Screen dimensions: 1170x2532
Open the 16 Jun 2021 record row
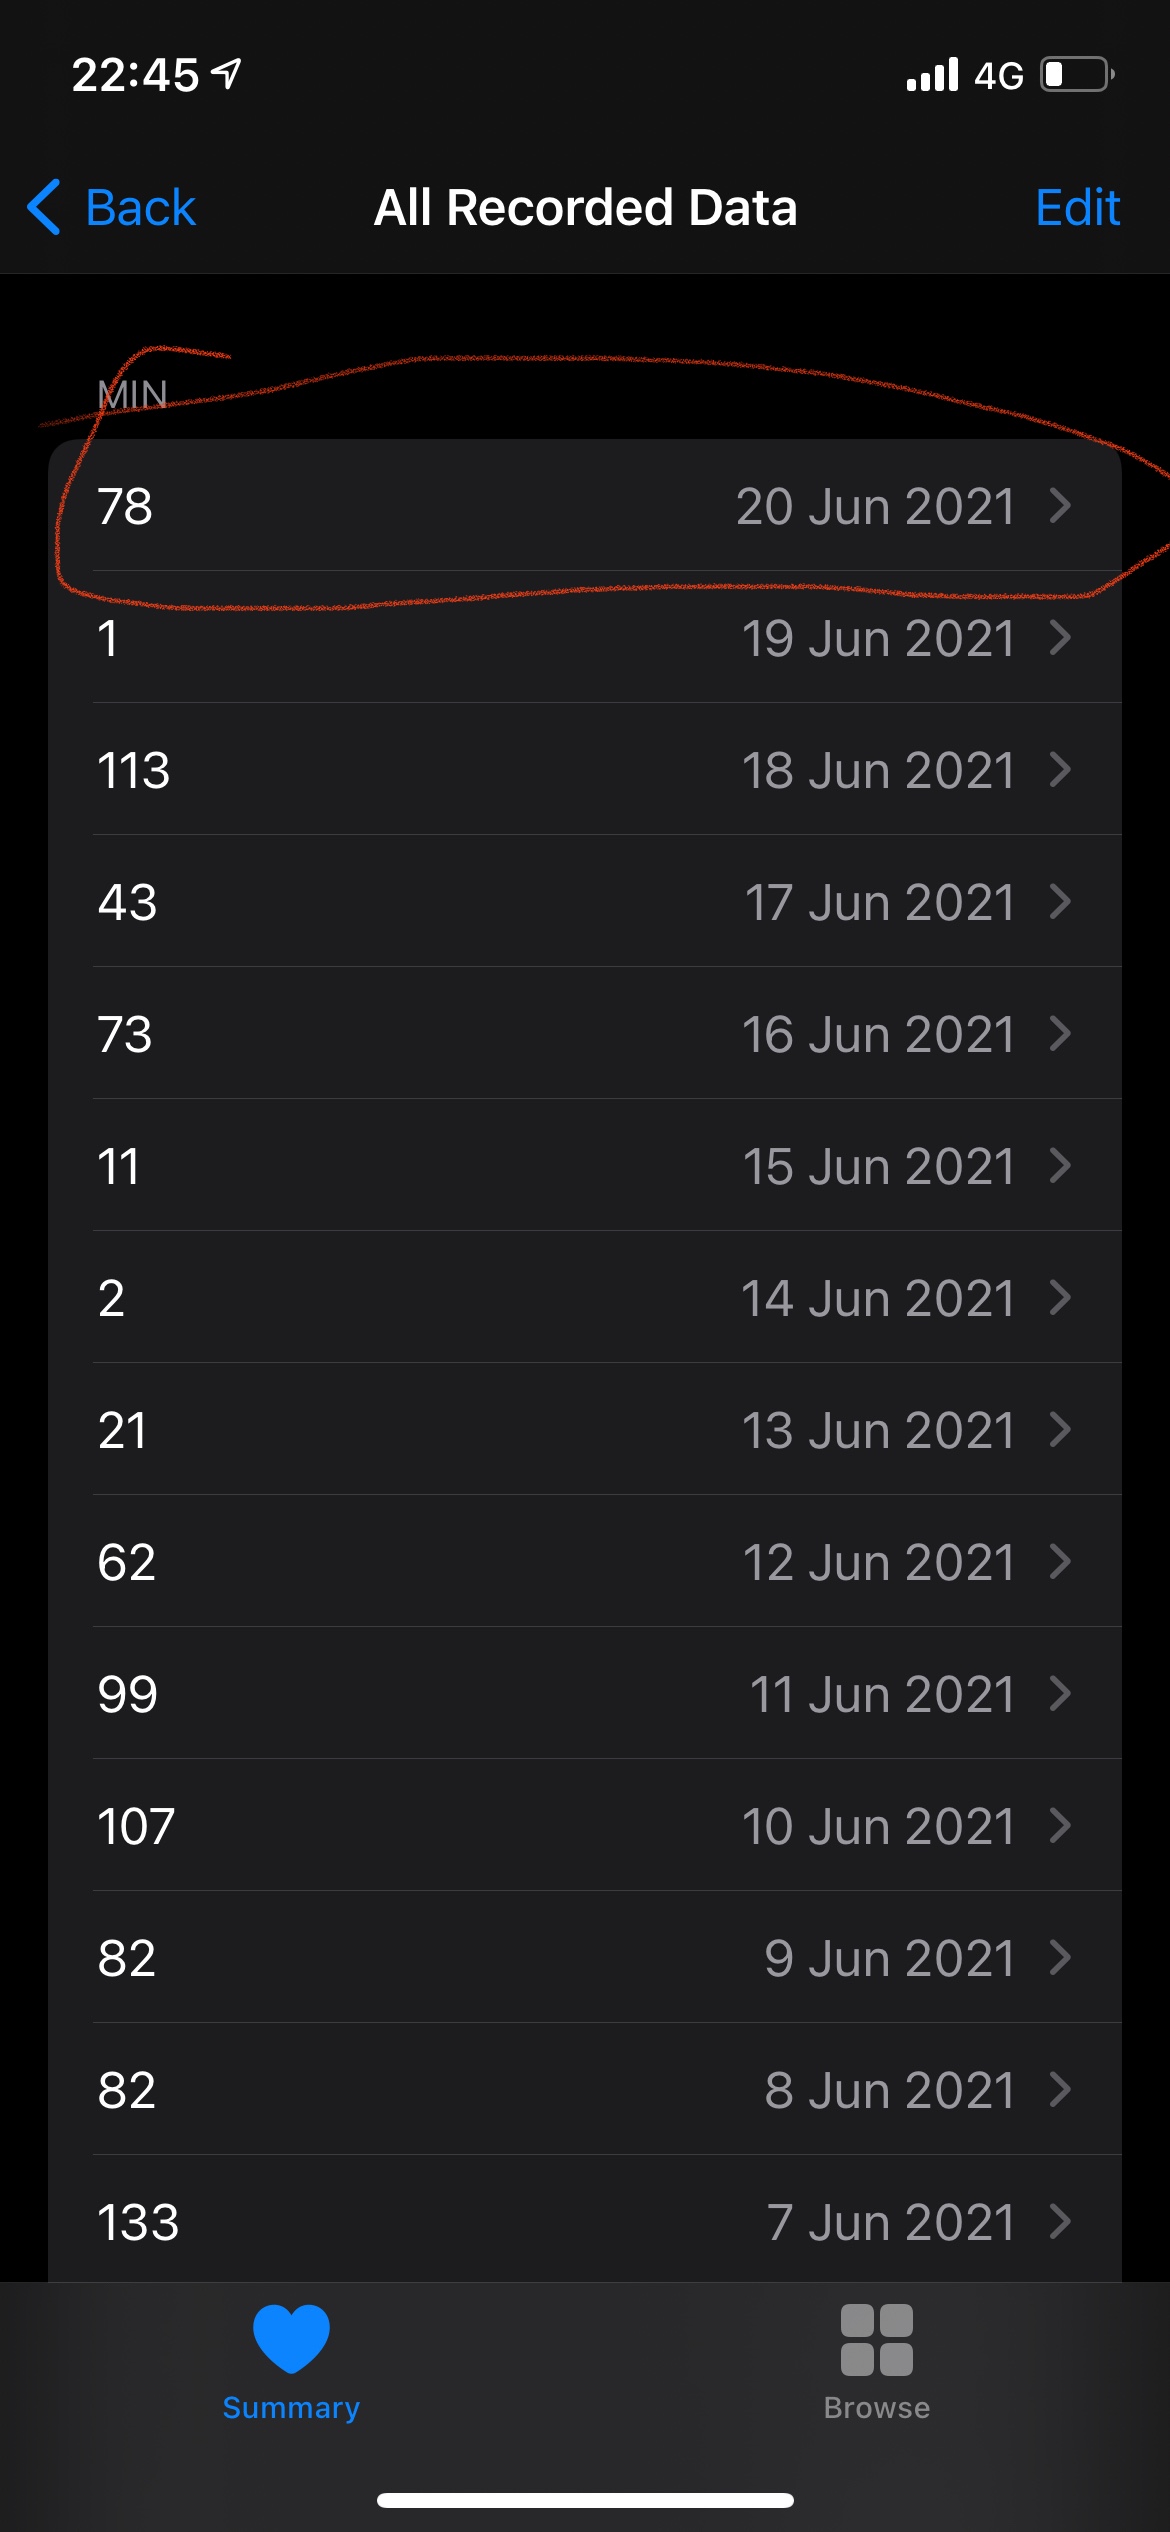click(585, 1034)
